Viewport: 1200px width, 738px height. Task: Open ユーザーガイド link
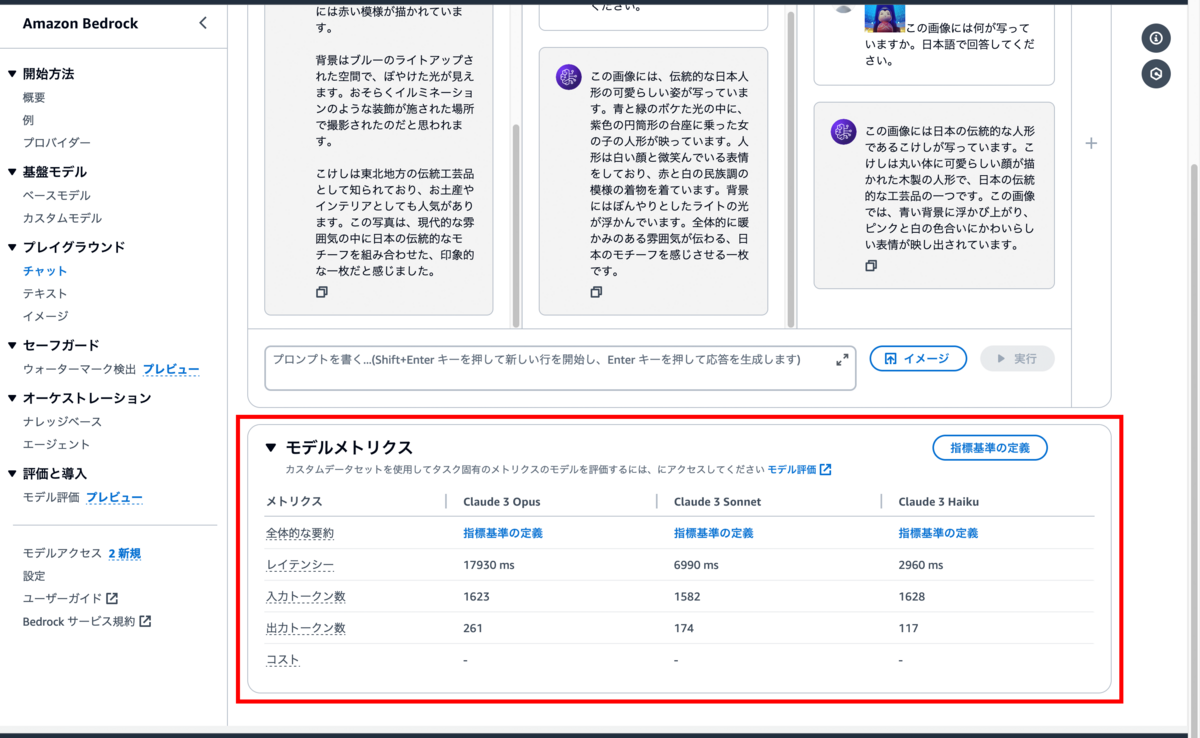coord(62,598)
